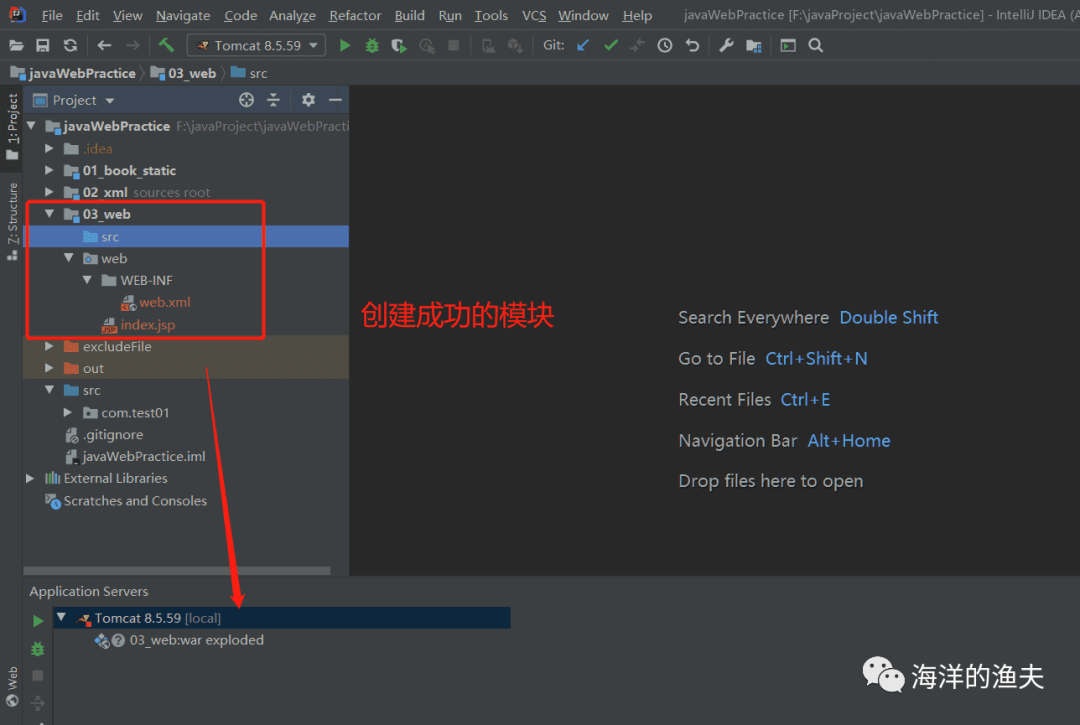Viewport: 1080px width, 725px height.
Task: Click 03_web breadcrumb
Action: click(x=183, y=73)
